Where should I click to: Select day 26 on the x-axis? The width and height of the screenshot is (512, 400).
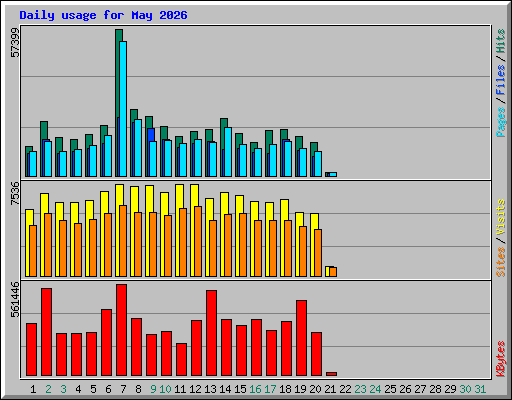(x=405, y=389)
